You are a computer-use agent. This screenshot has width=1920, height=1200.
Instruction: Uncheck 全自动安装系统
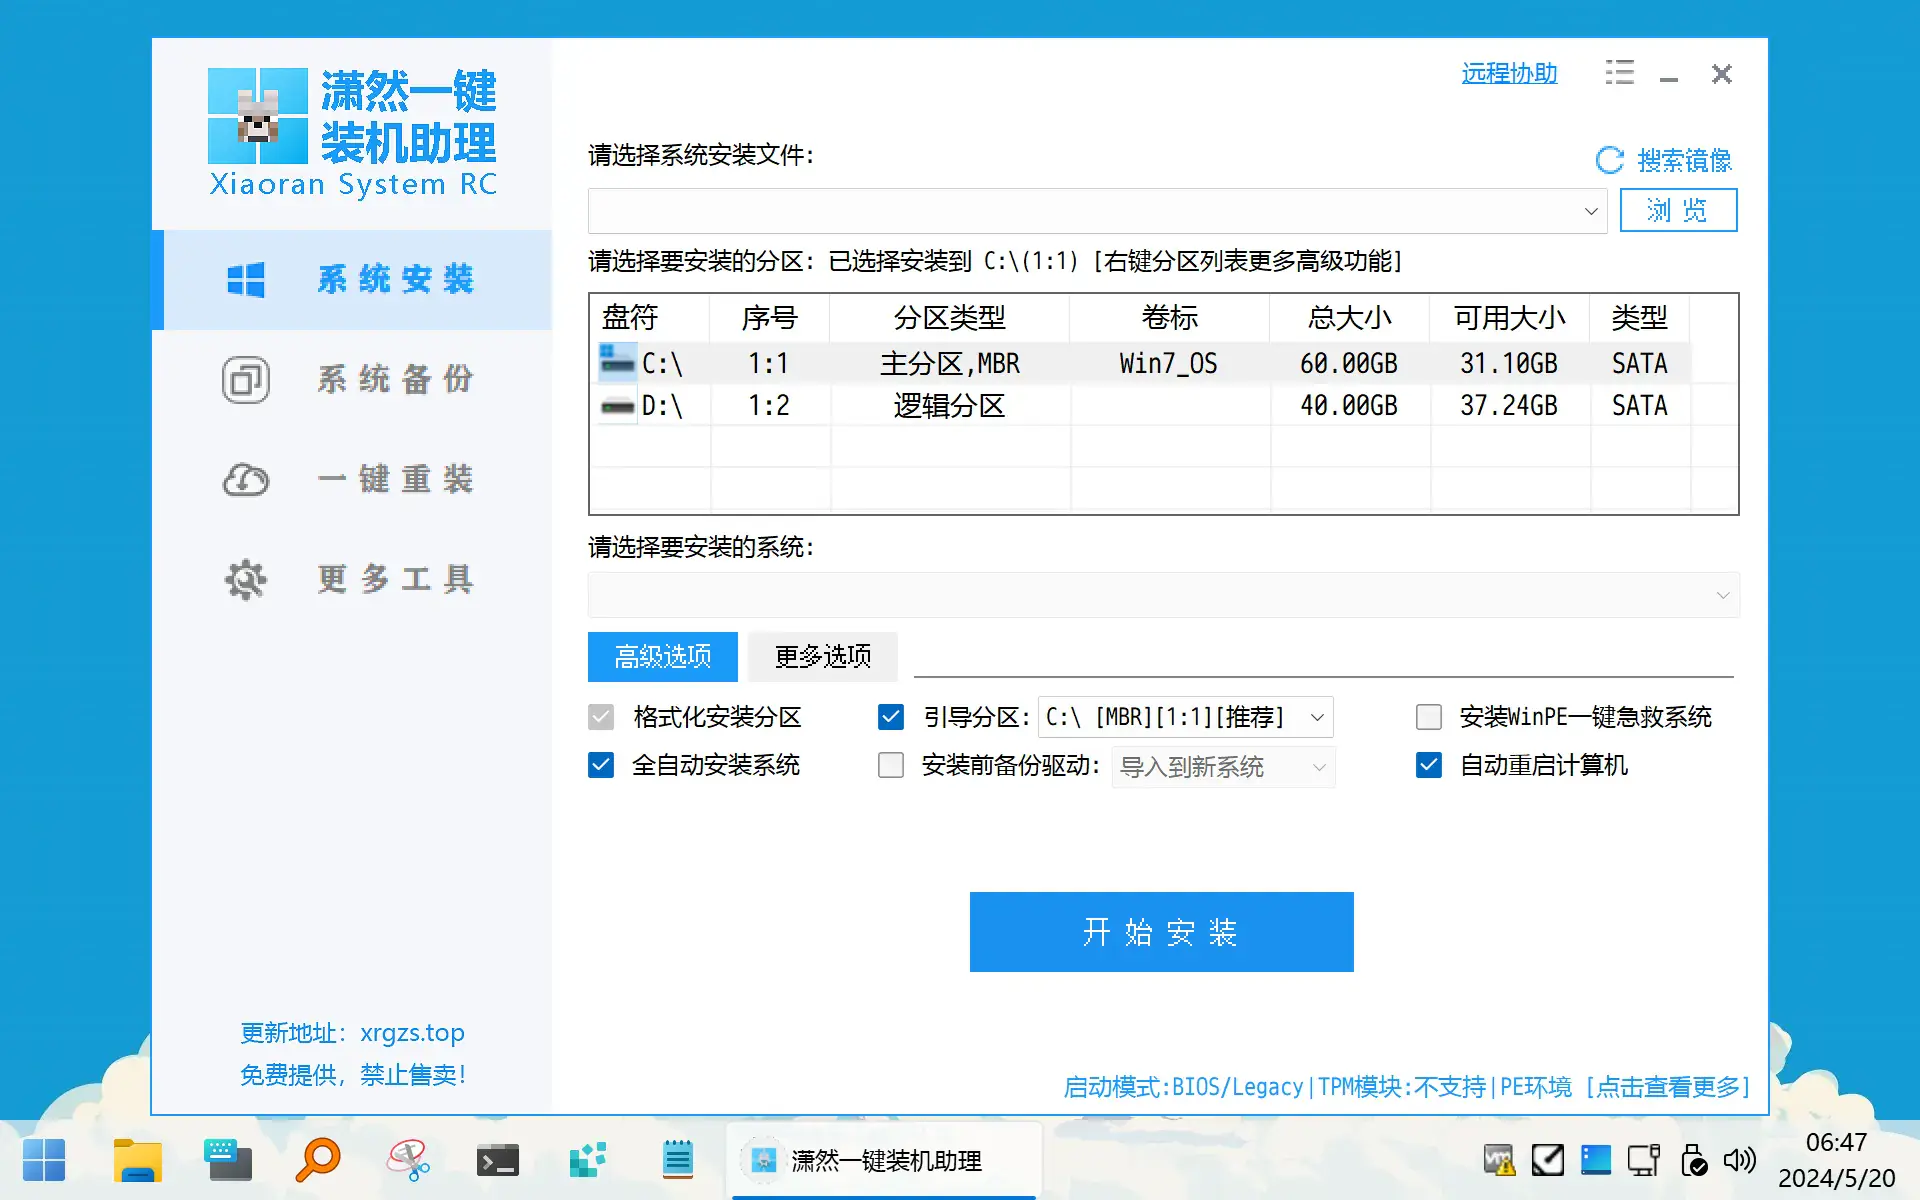pyautogui.click(x=600, y=766)
